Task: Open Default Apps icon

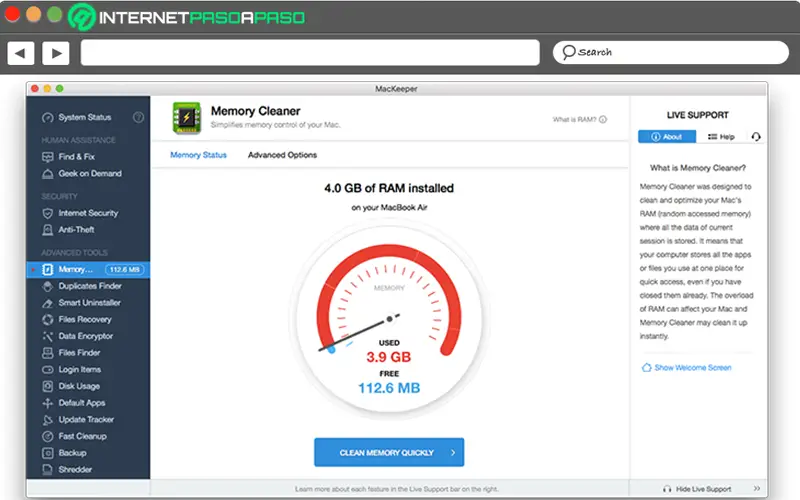Action: click(47, 403)
